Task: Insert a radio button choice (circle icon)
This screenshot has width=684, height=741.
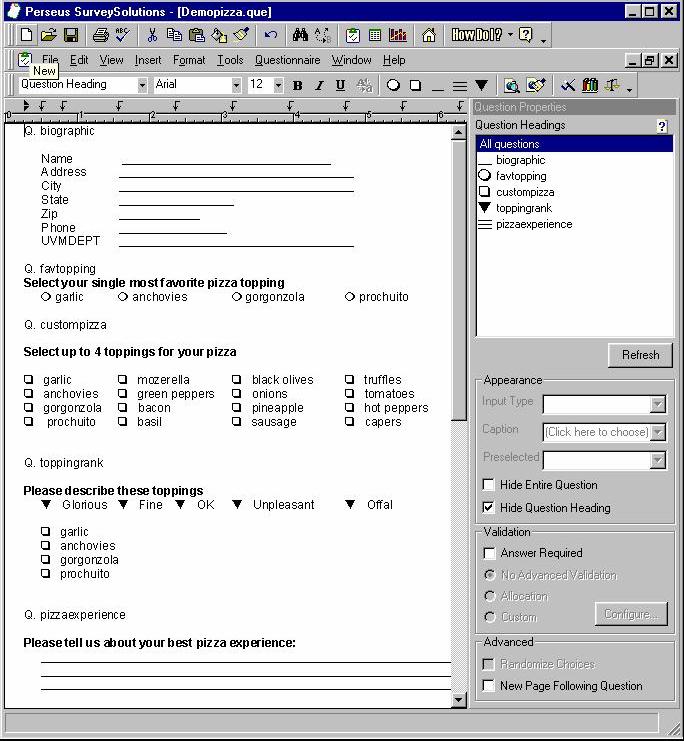Action: coord(393,86)
